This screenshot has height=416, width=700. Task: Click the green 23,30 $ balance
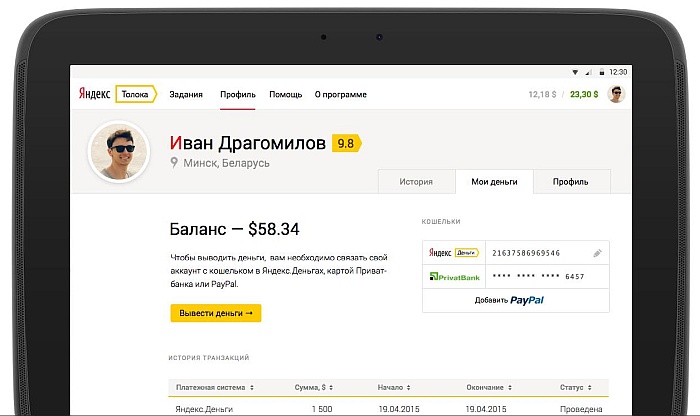583,94
